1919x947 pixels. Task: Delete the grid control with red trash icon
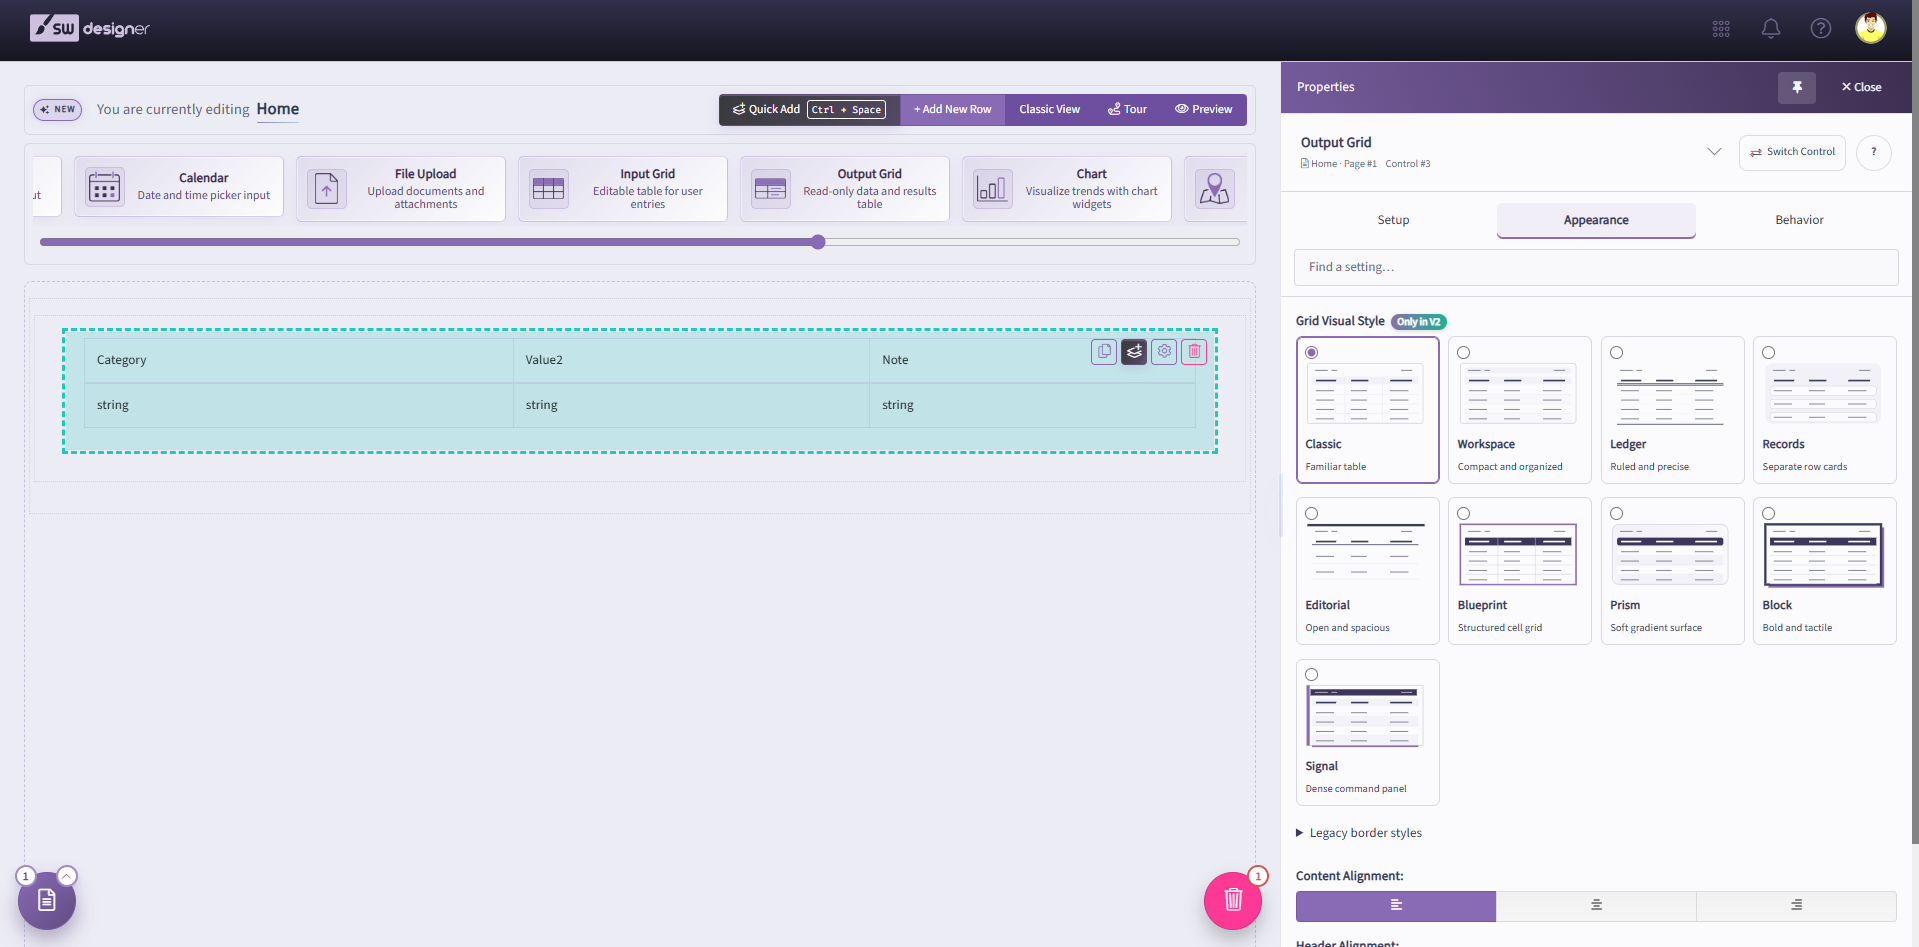[x=1194, y=352]
